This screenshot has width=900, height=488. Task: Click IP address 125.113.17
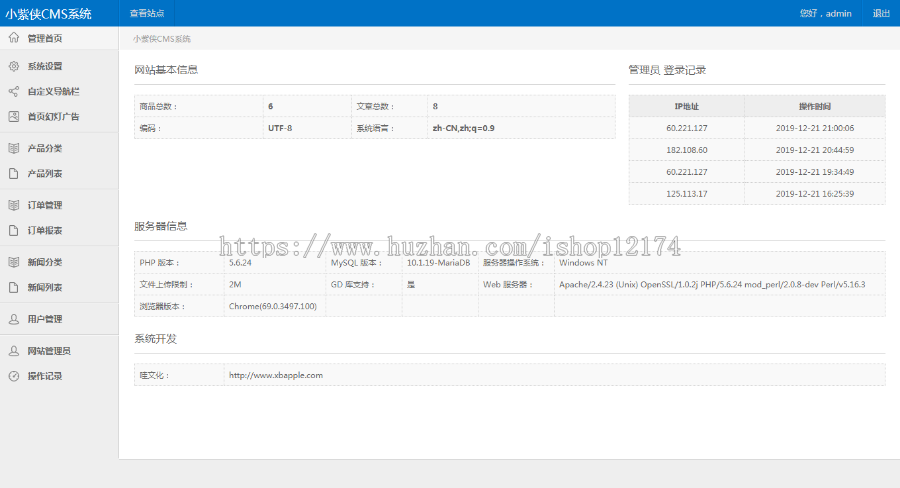686,193
